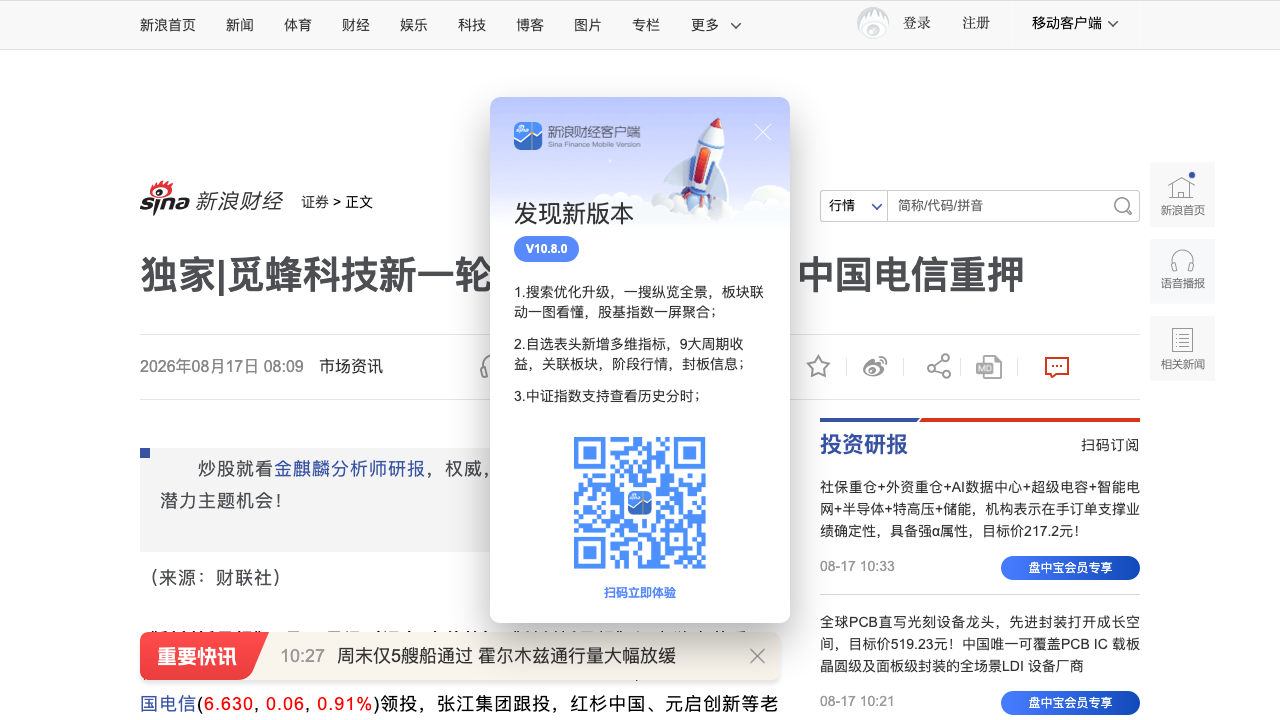The image size is (1280, 720).
Task: Open the 周末仅5艘船通过 news flash
Action: pyautogui.click(x=506, y=656)
